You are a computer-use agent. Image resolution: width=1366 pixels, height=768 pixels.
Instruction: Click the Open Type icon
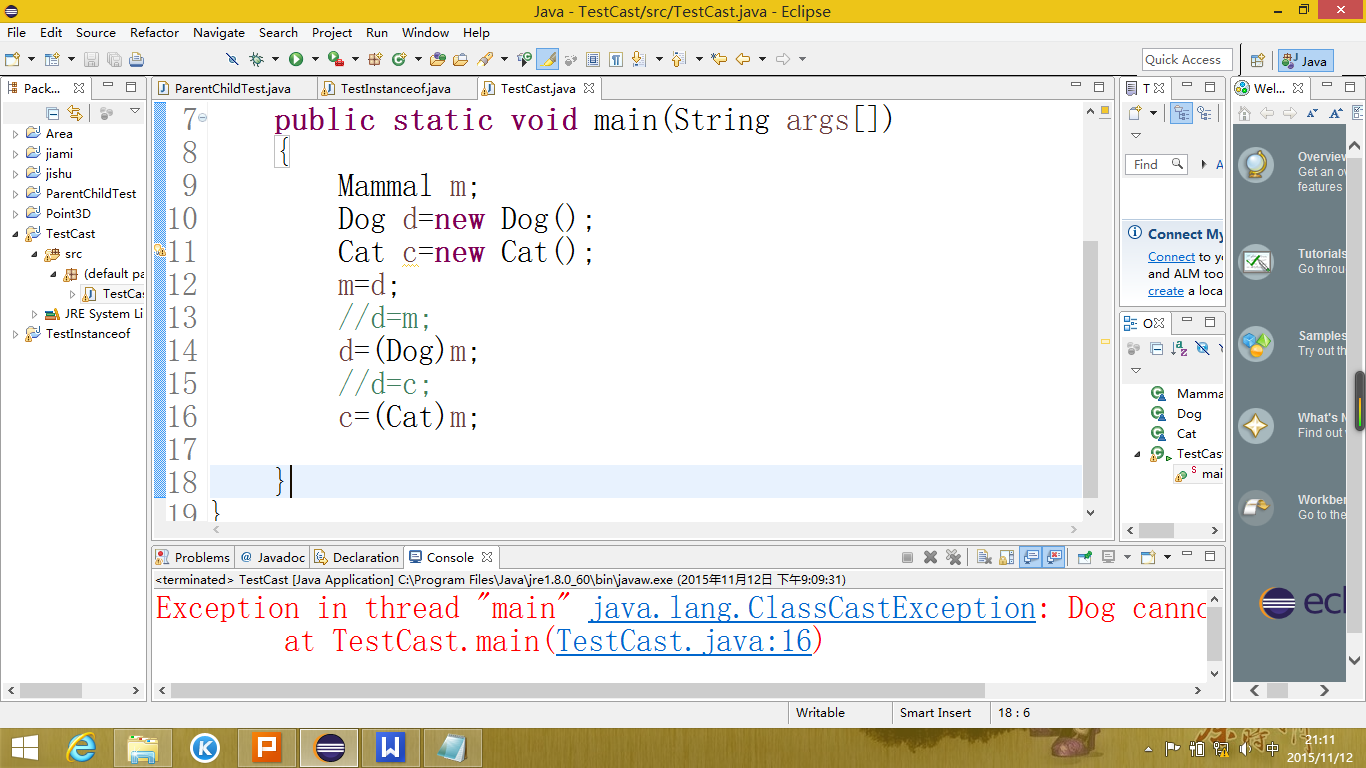[x=438, y=60]
